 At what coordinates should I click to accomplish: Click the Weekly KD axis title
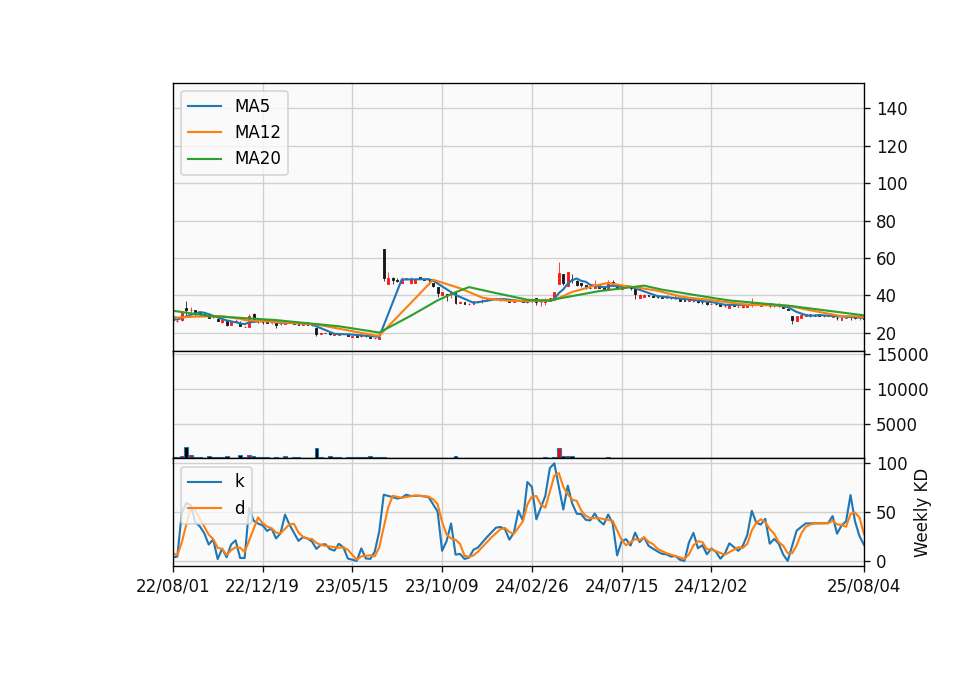coord(921,513)
